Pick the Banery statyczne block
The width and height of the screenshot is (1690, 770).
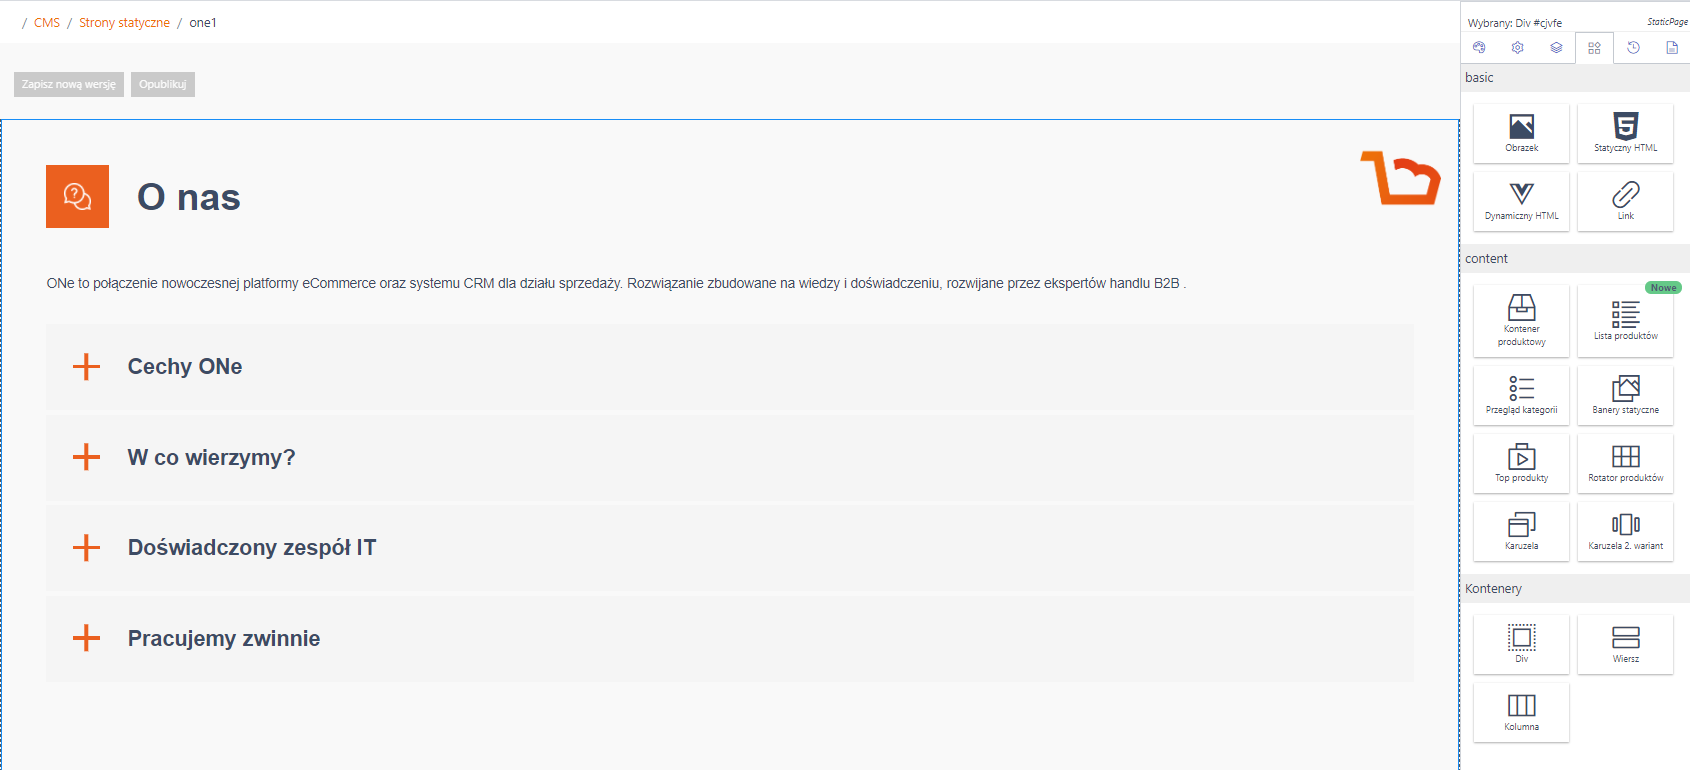pyautogui.click(x=1625, y=395)
